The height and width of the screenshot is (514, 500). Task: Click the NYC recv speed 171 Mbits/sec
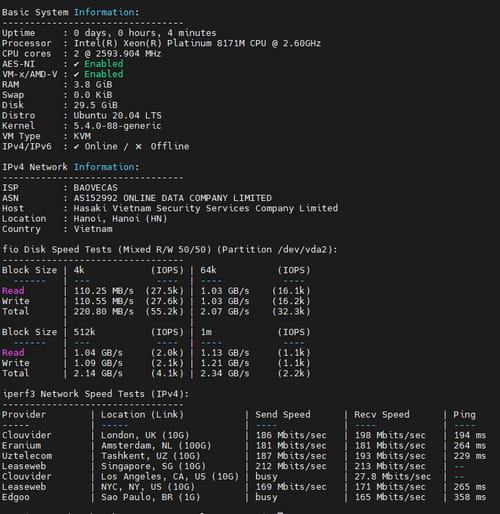390,487
